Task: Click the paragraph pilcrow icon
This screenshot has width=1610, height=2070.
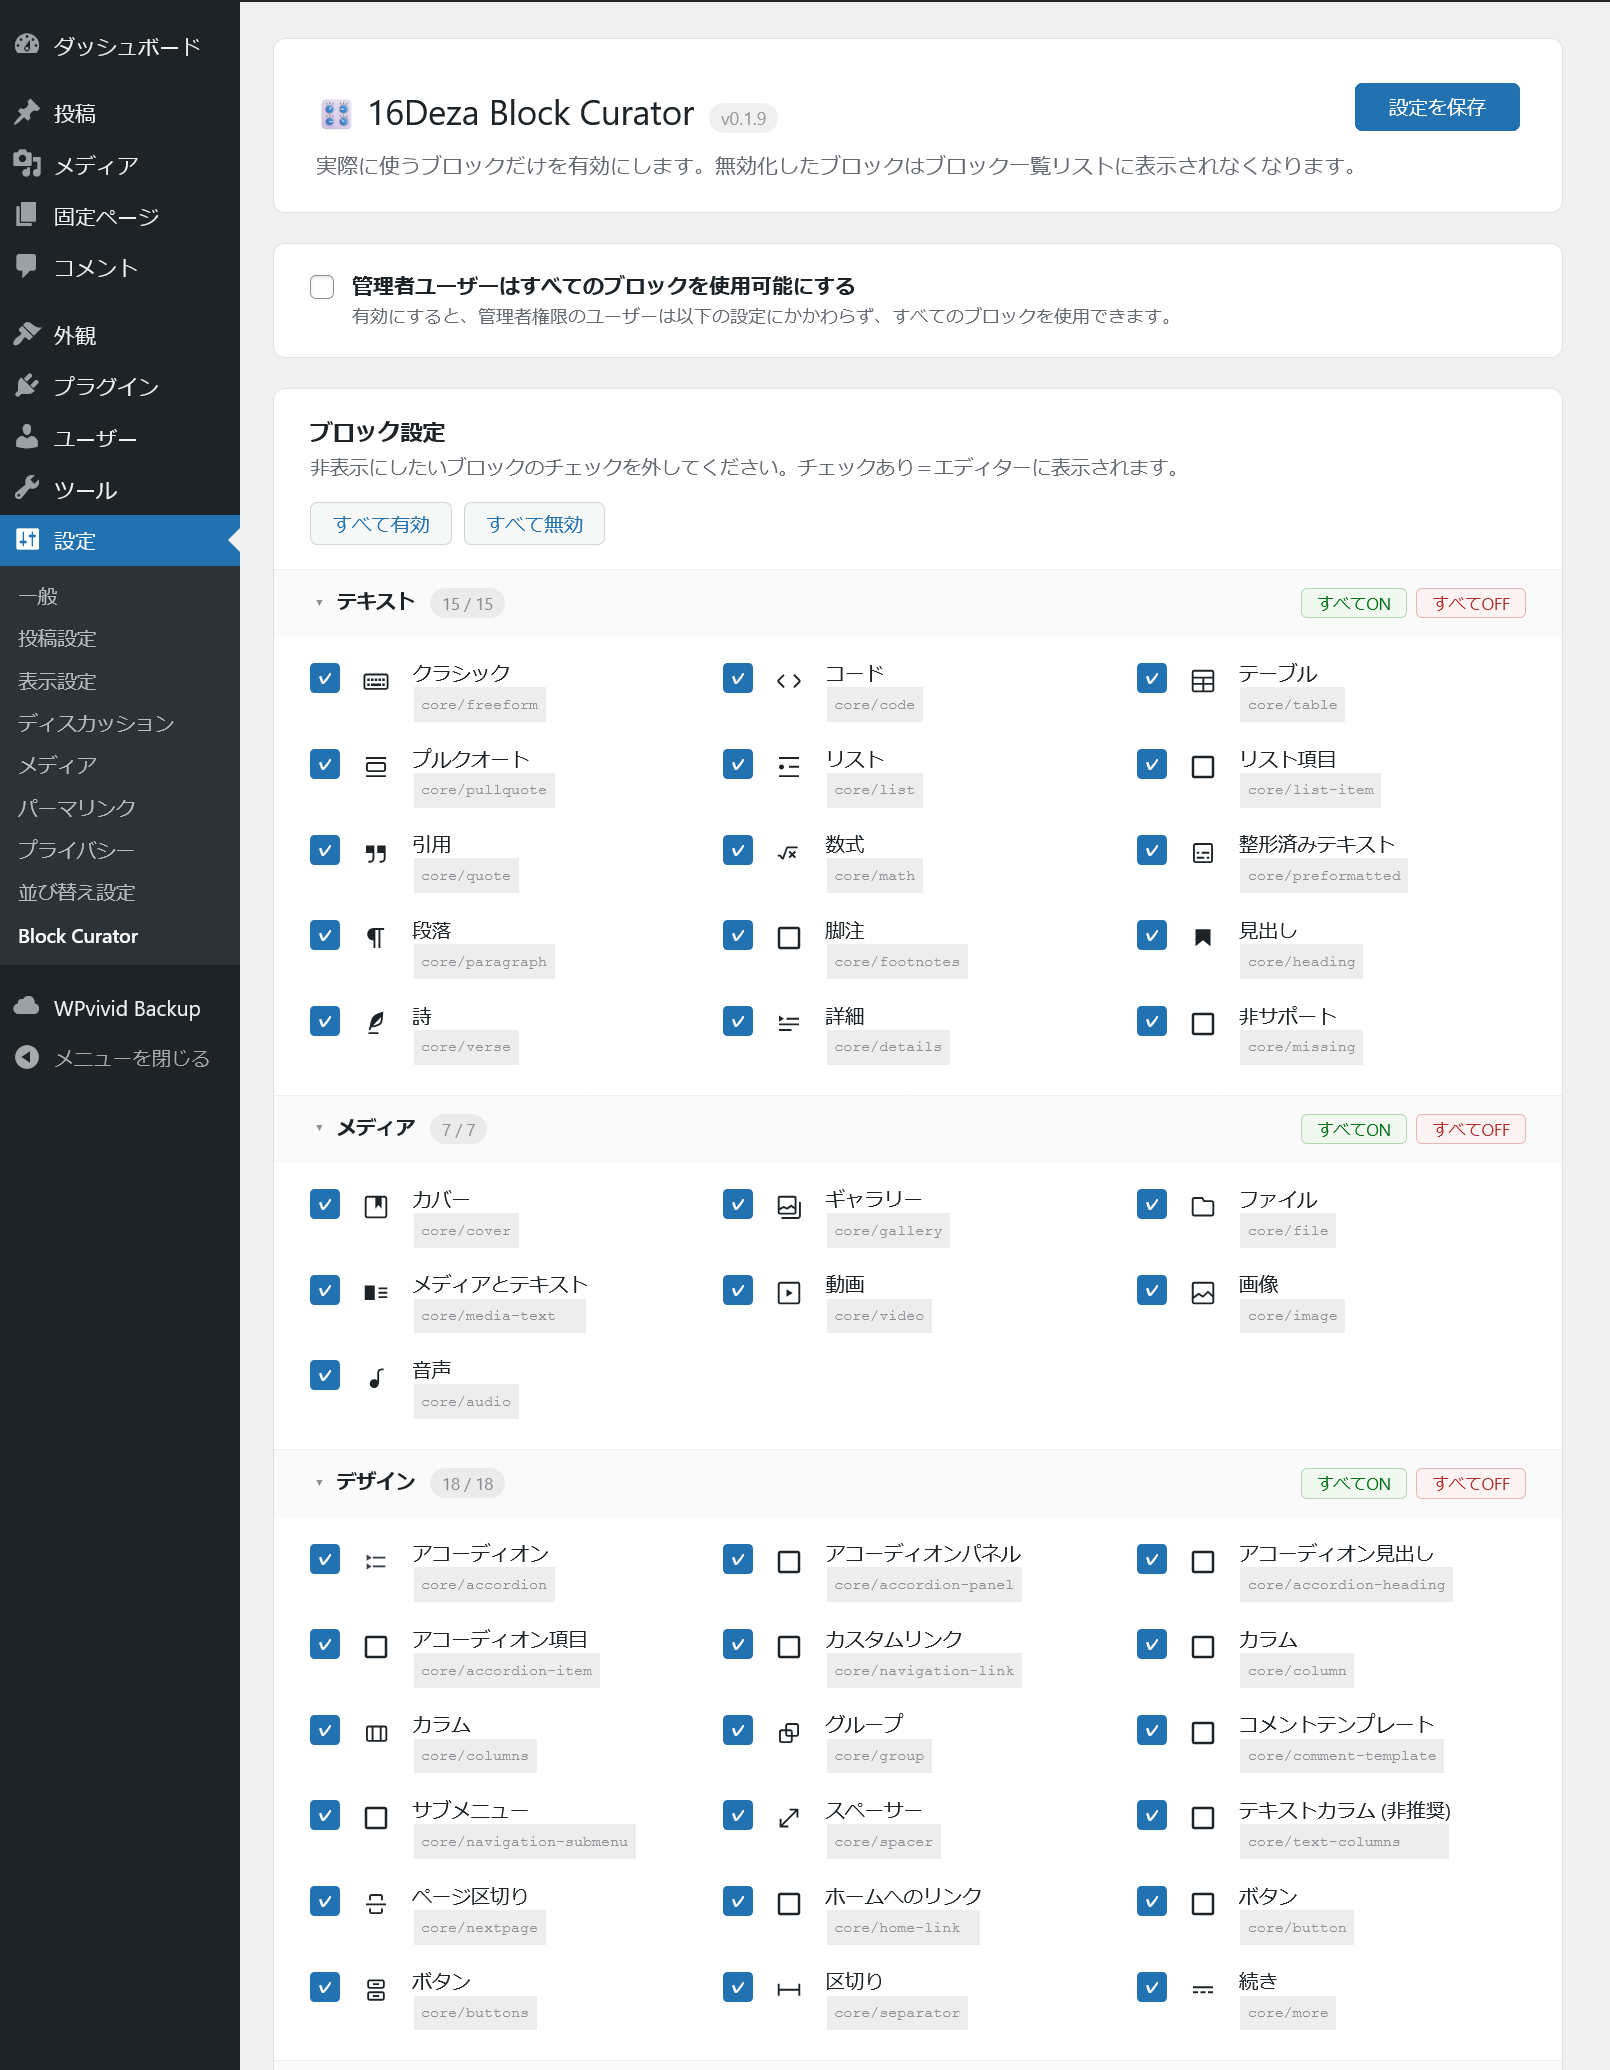Action: coord(376,938)
